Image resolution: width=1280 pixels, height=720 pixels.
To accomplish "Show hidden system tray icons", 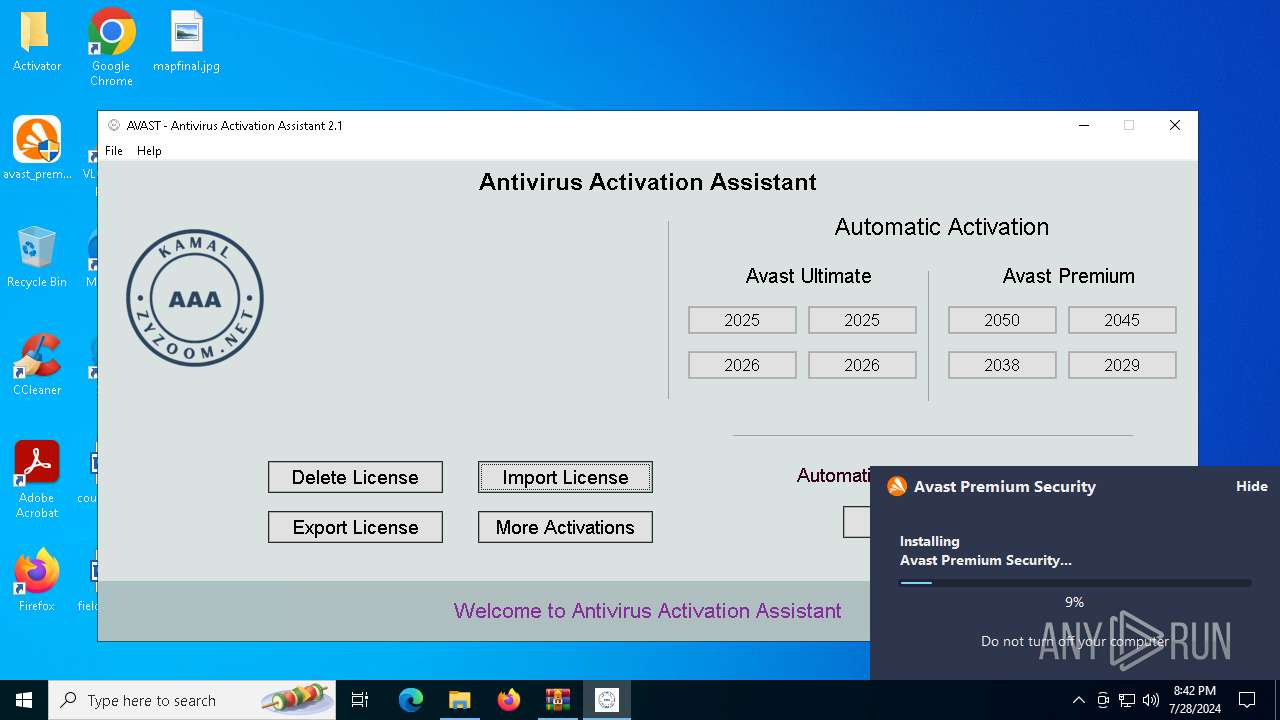I will tap(1078, 700).
